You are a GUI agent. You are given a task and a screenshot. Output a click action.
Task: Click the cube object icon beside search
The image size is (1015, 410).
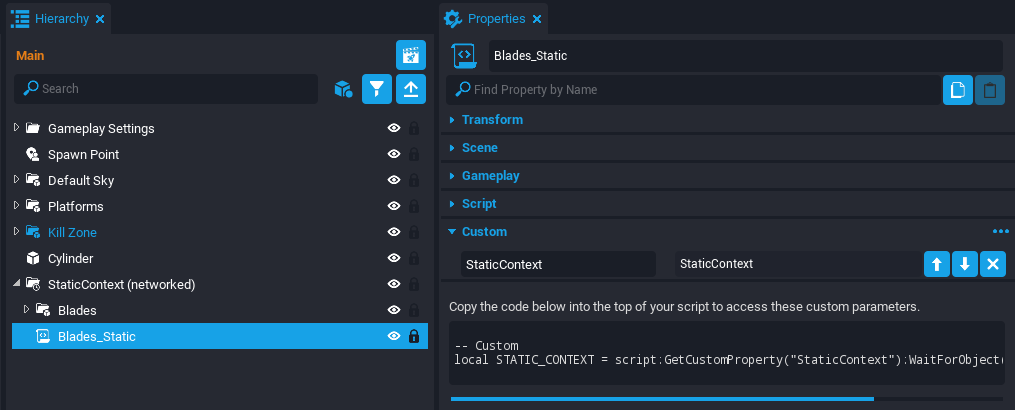[343, 89]
